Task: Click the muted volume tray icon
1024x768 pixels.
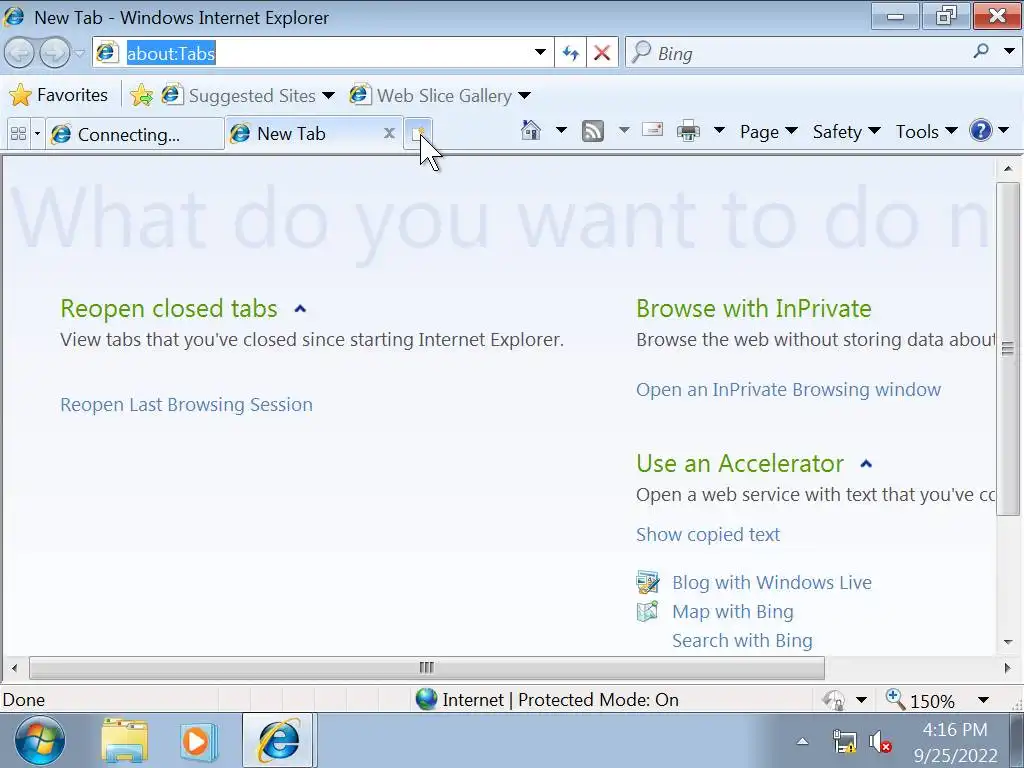Action: [x=880, y=742]
